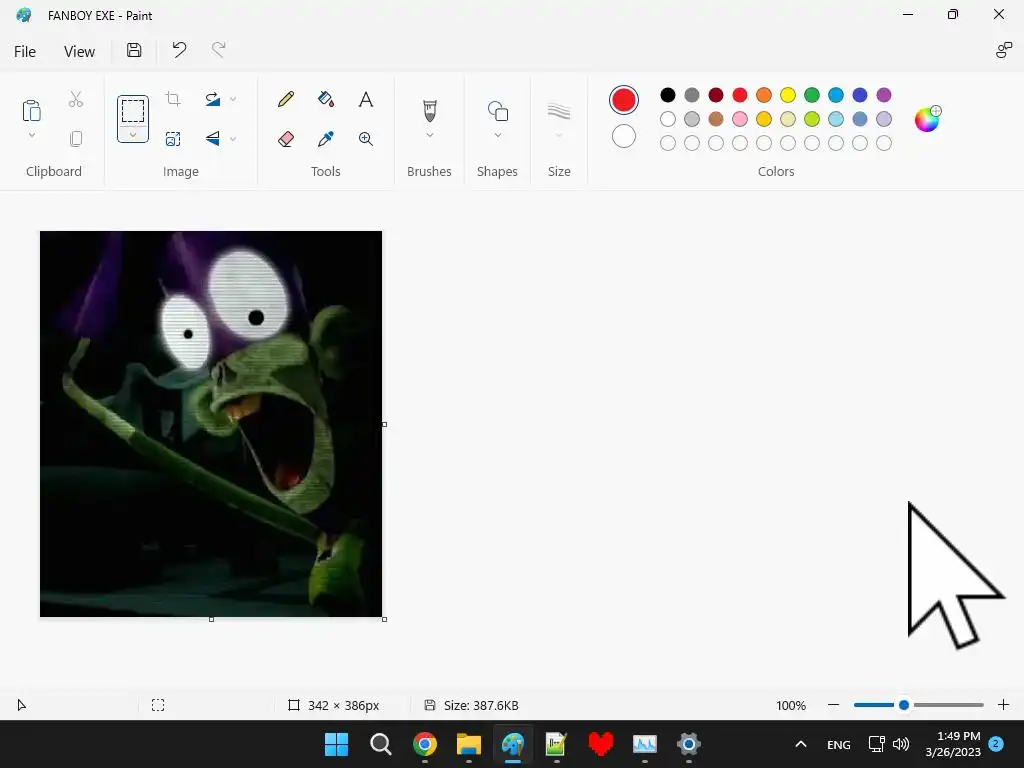Screen dimensions: 1024x768
Task: Open the Edit colors wheel
Action: point(927,119)
